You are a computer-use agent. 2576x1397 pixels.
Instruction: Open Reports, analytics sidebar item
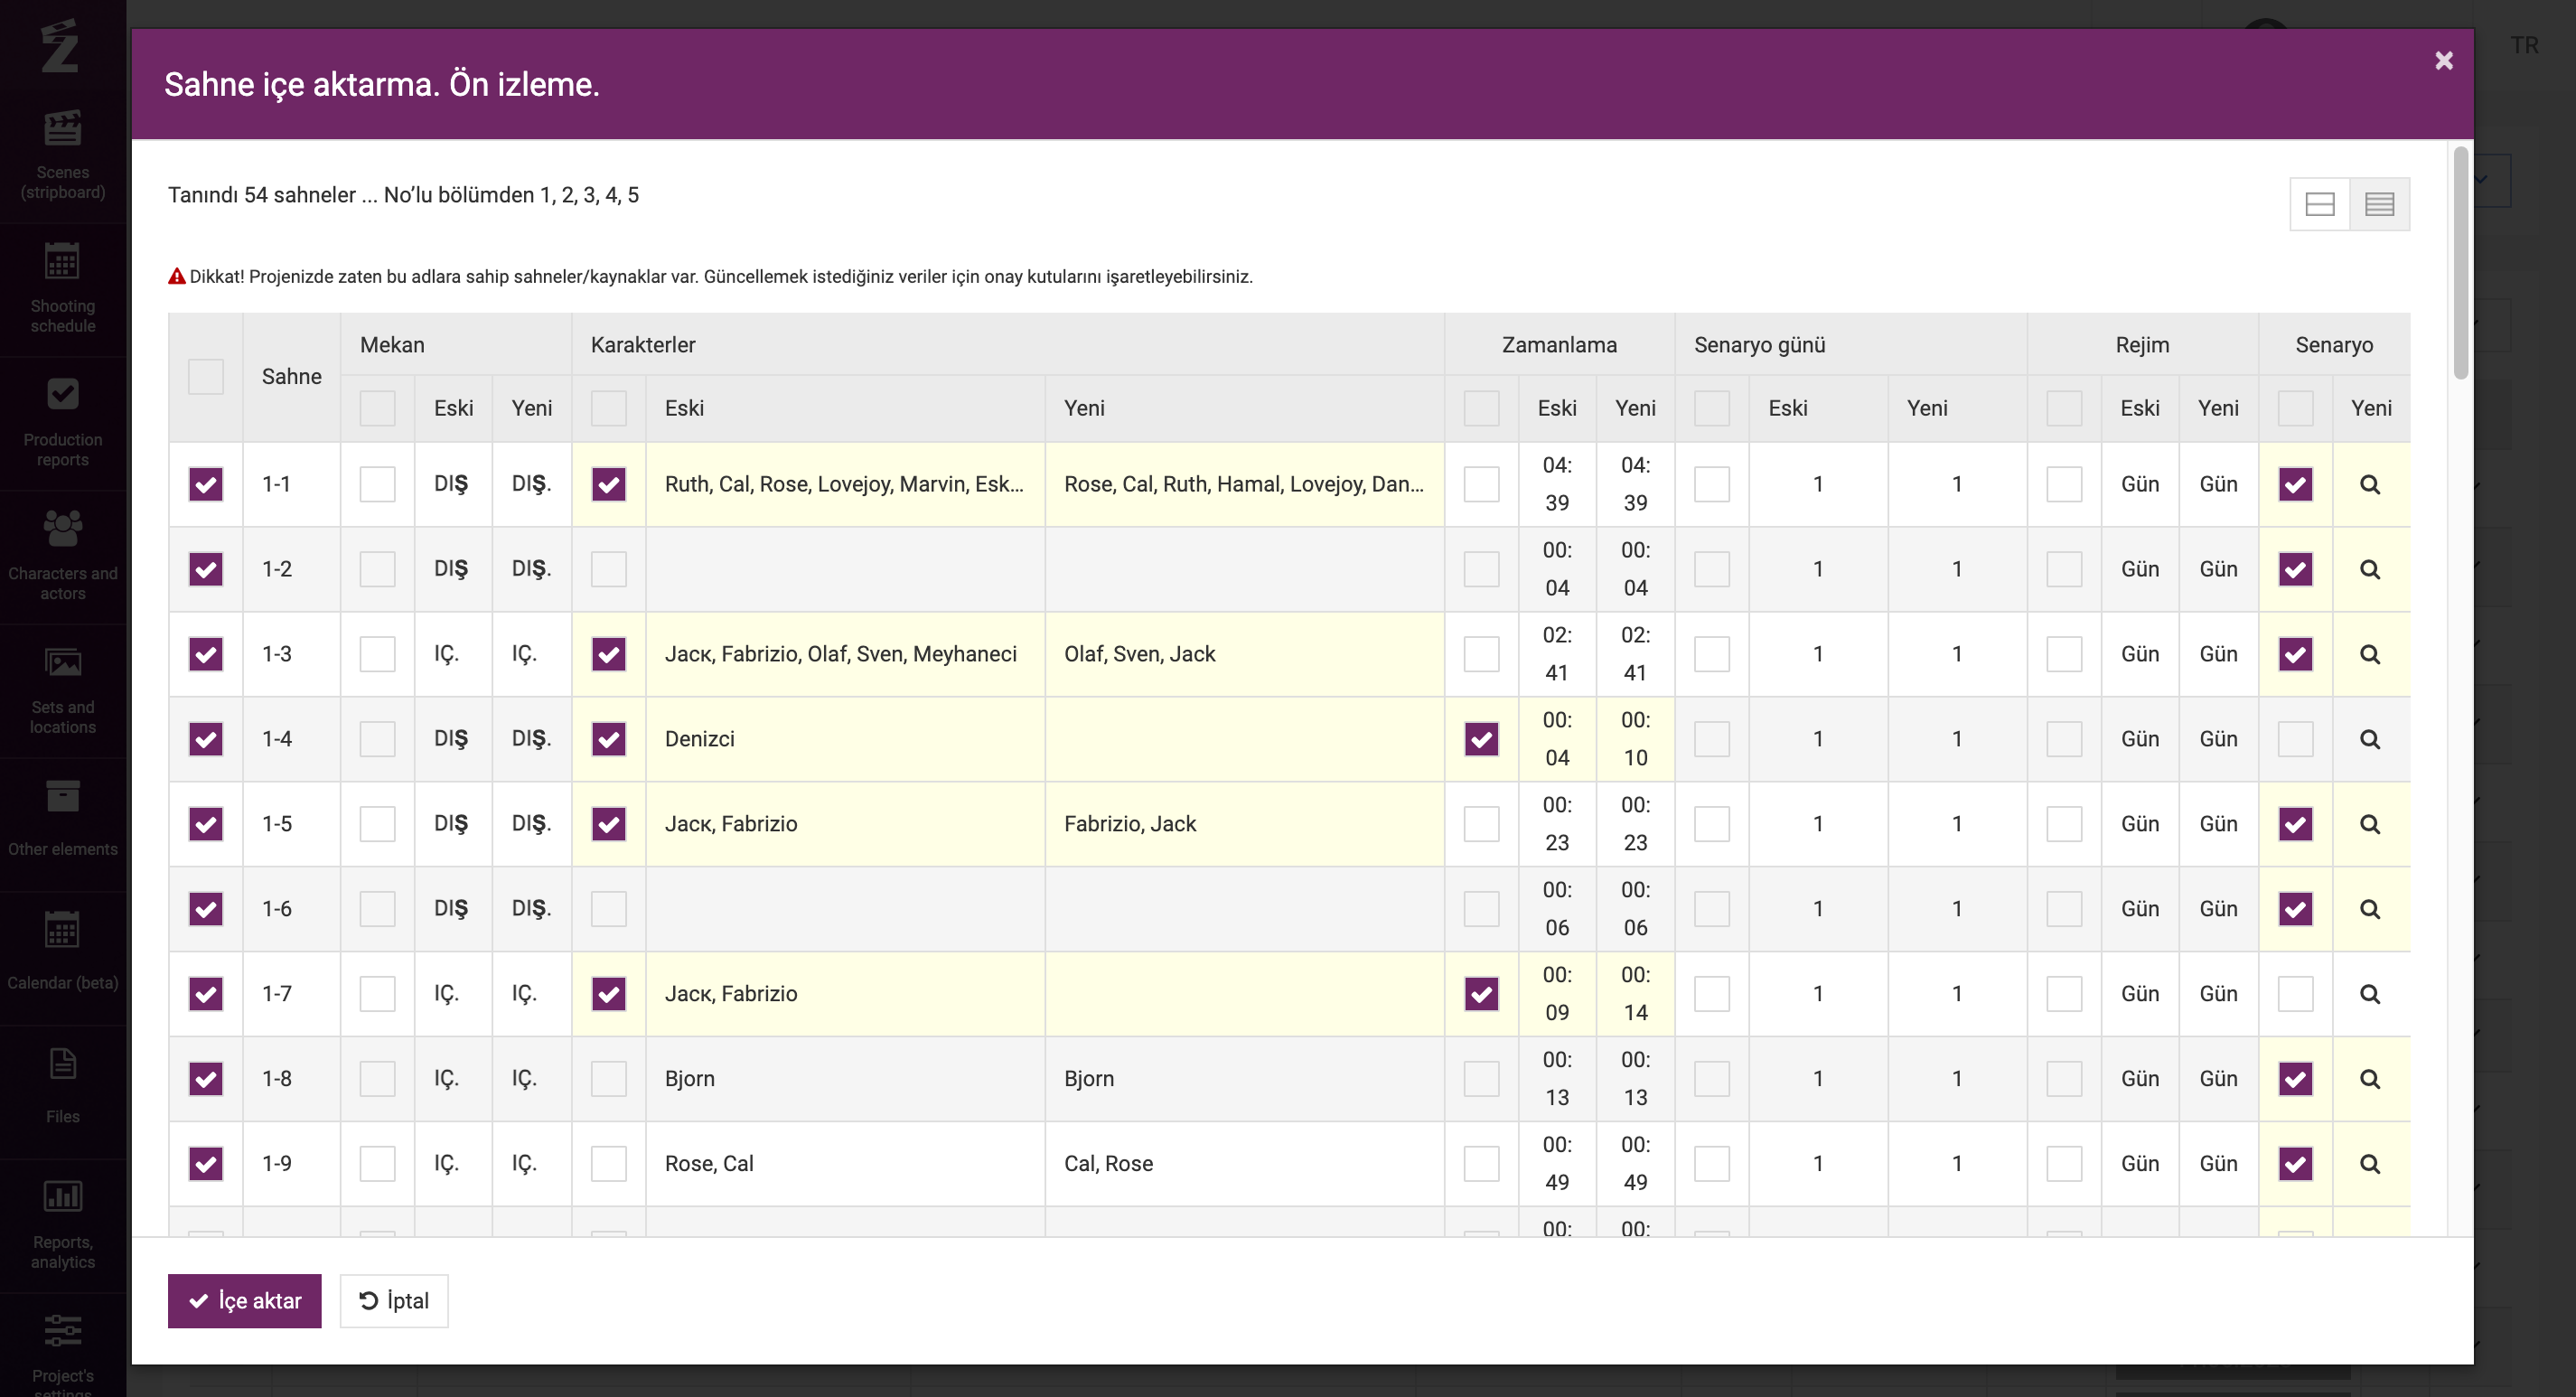pos(62,1224)
